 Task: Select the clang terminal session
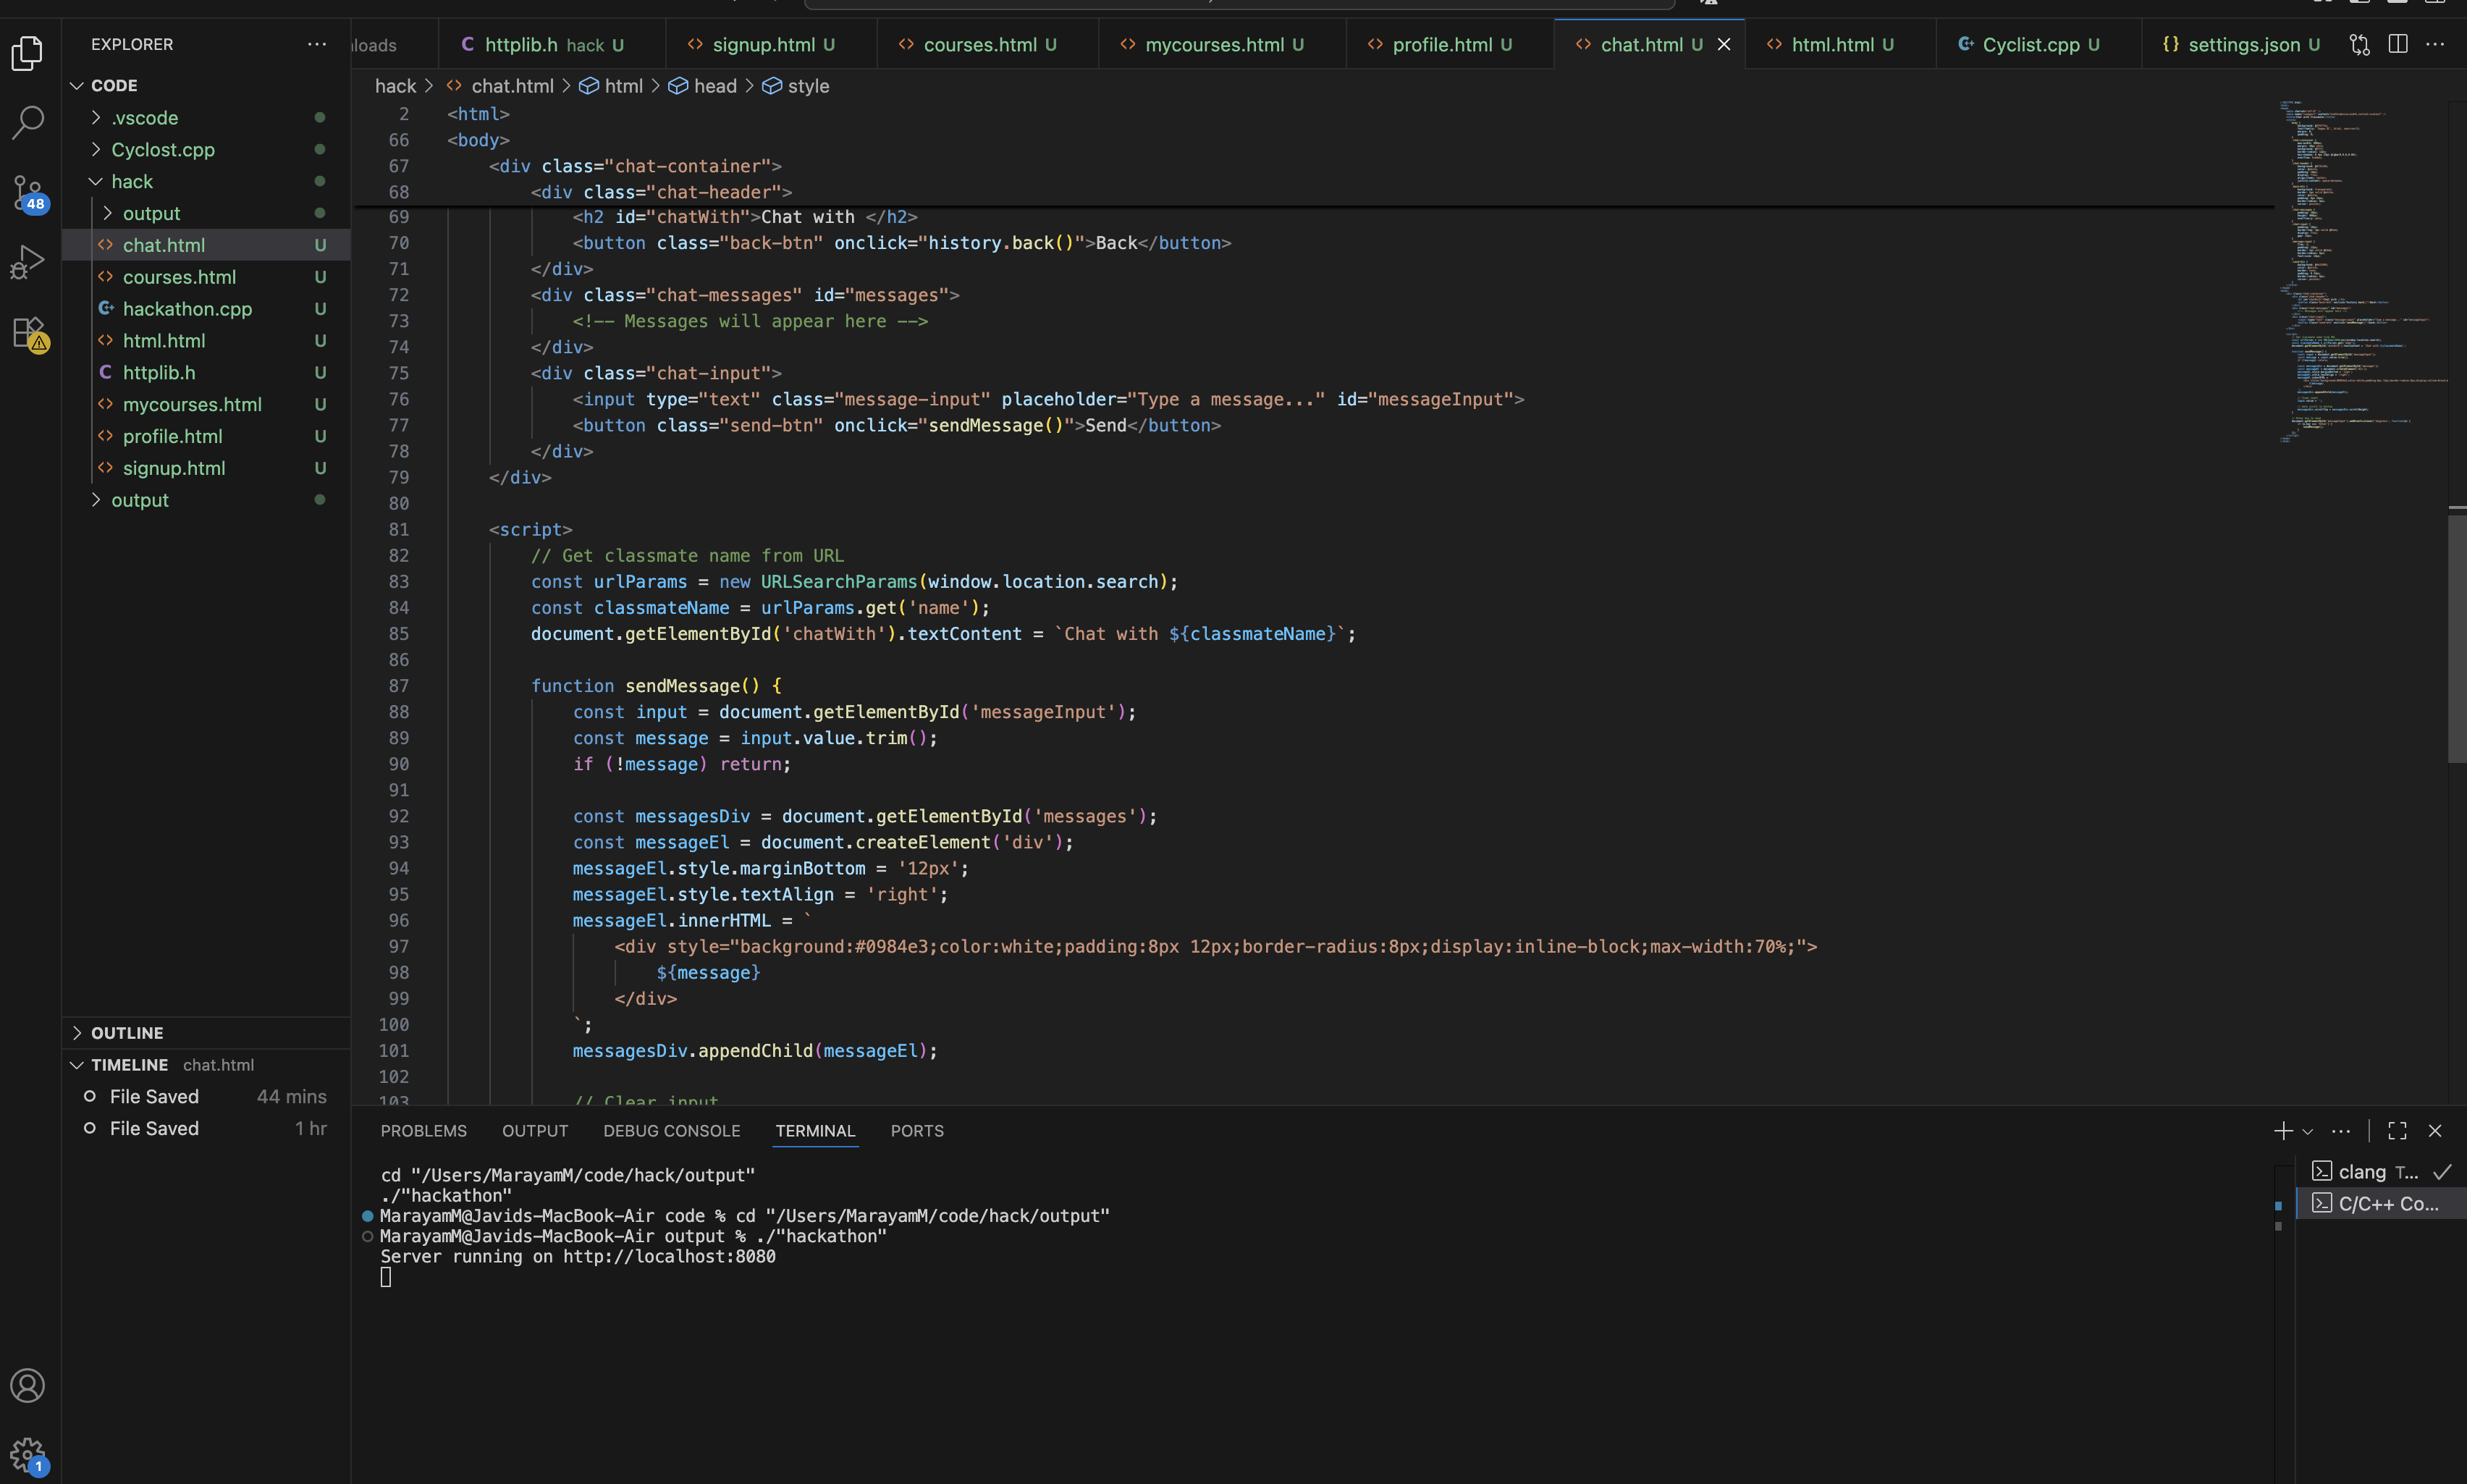[2362, 1172]
